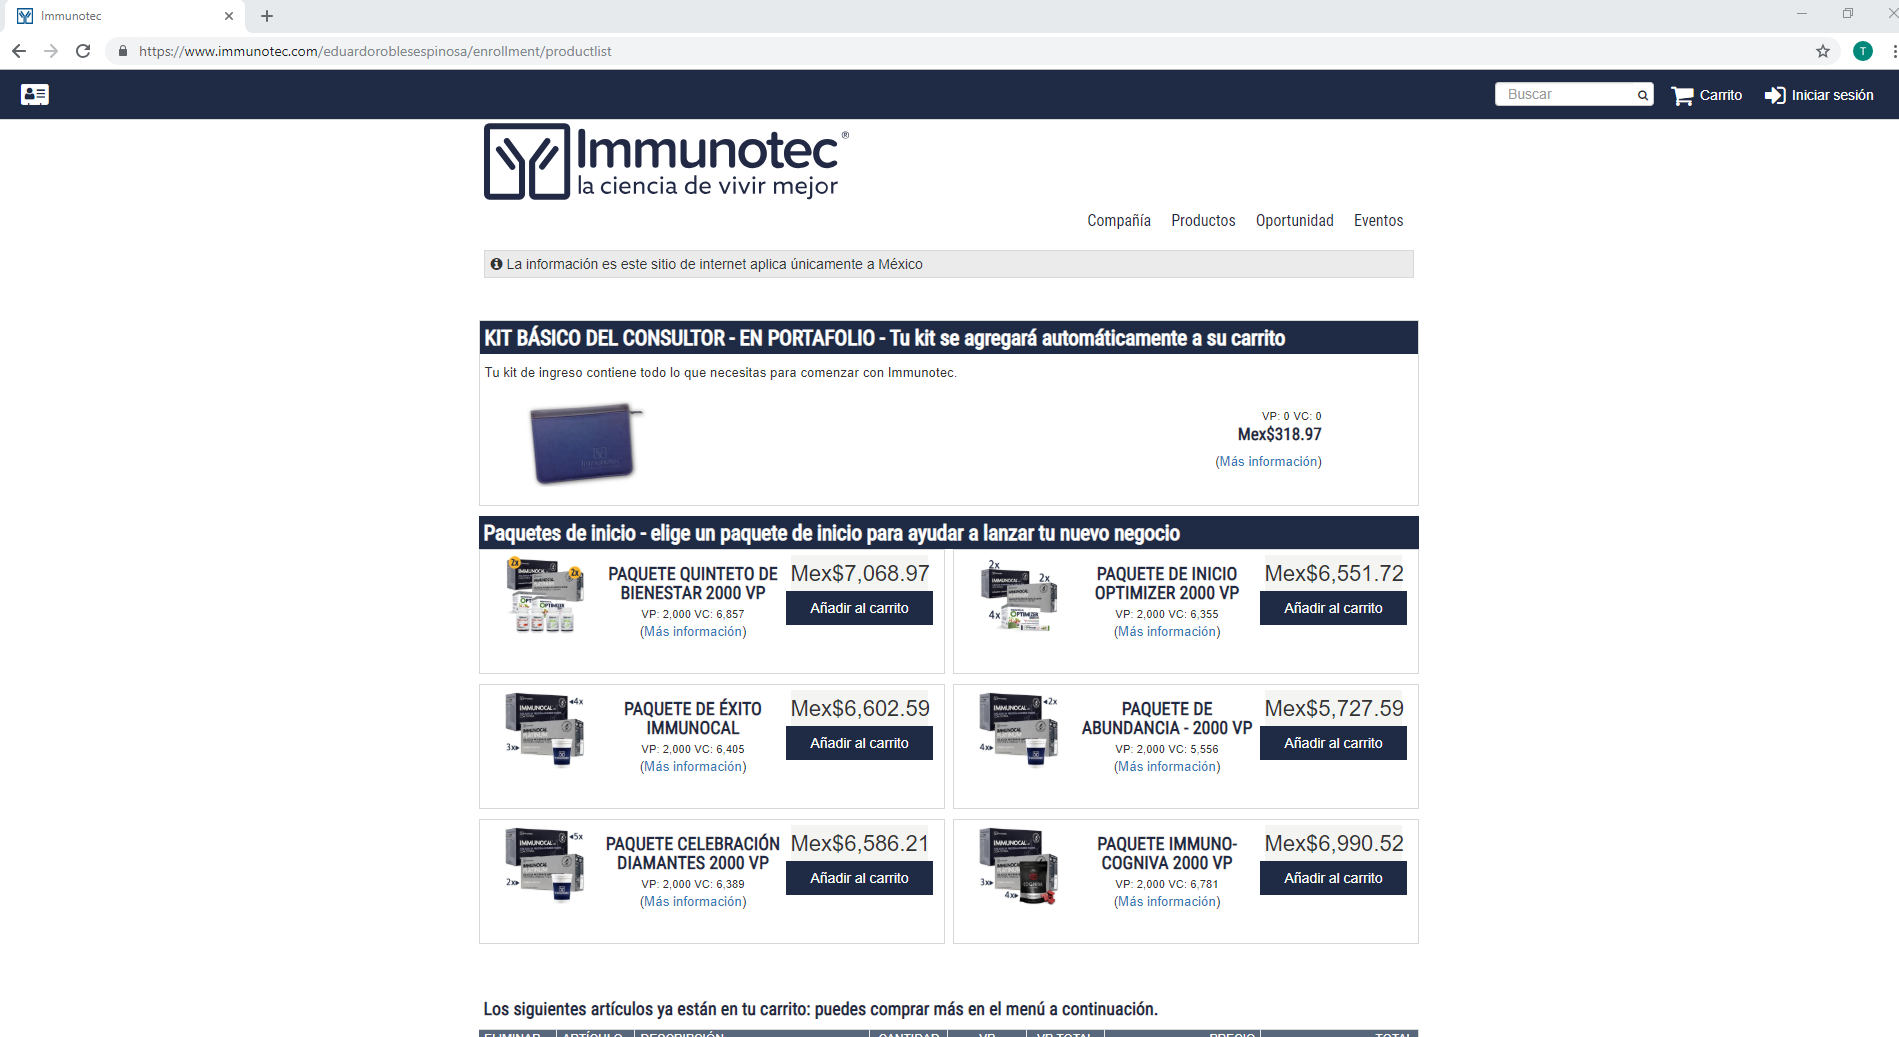Open a new browser tab
Image resolution: width=1899 pixels, height=1037 pixels.
click(267, 16)
